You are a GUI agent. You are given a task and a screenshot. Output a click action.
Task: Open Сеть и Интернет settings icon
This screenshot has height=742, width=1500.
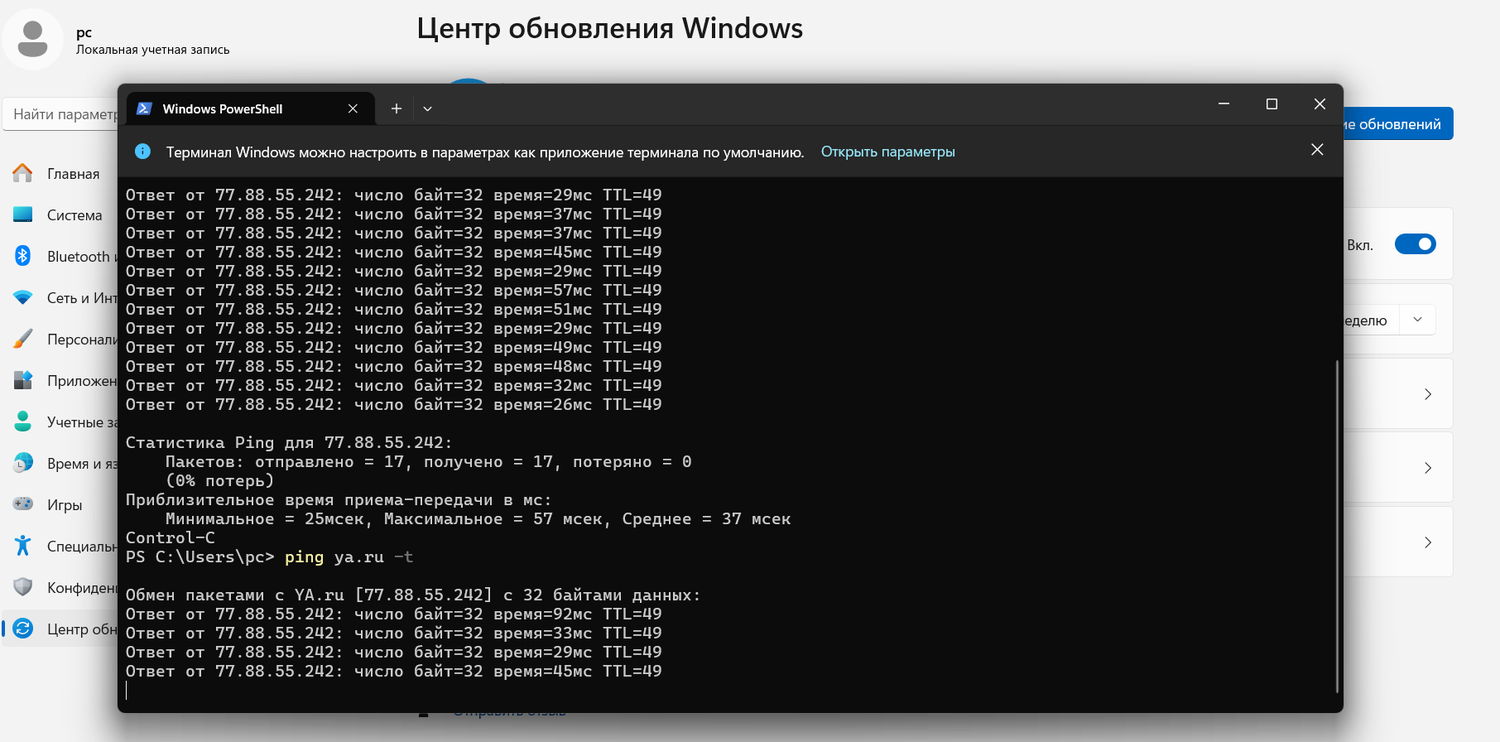(23, 297)
